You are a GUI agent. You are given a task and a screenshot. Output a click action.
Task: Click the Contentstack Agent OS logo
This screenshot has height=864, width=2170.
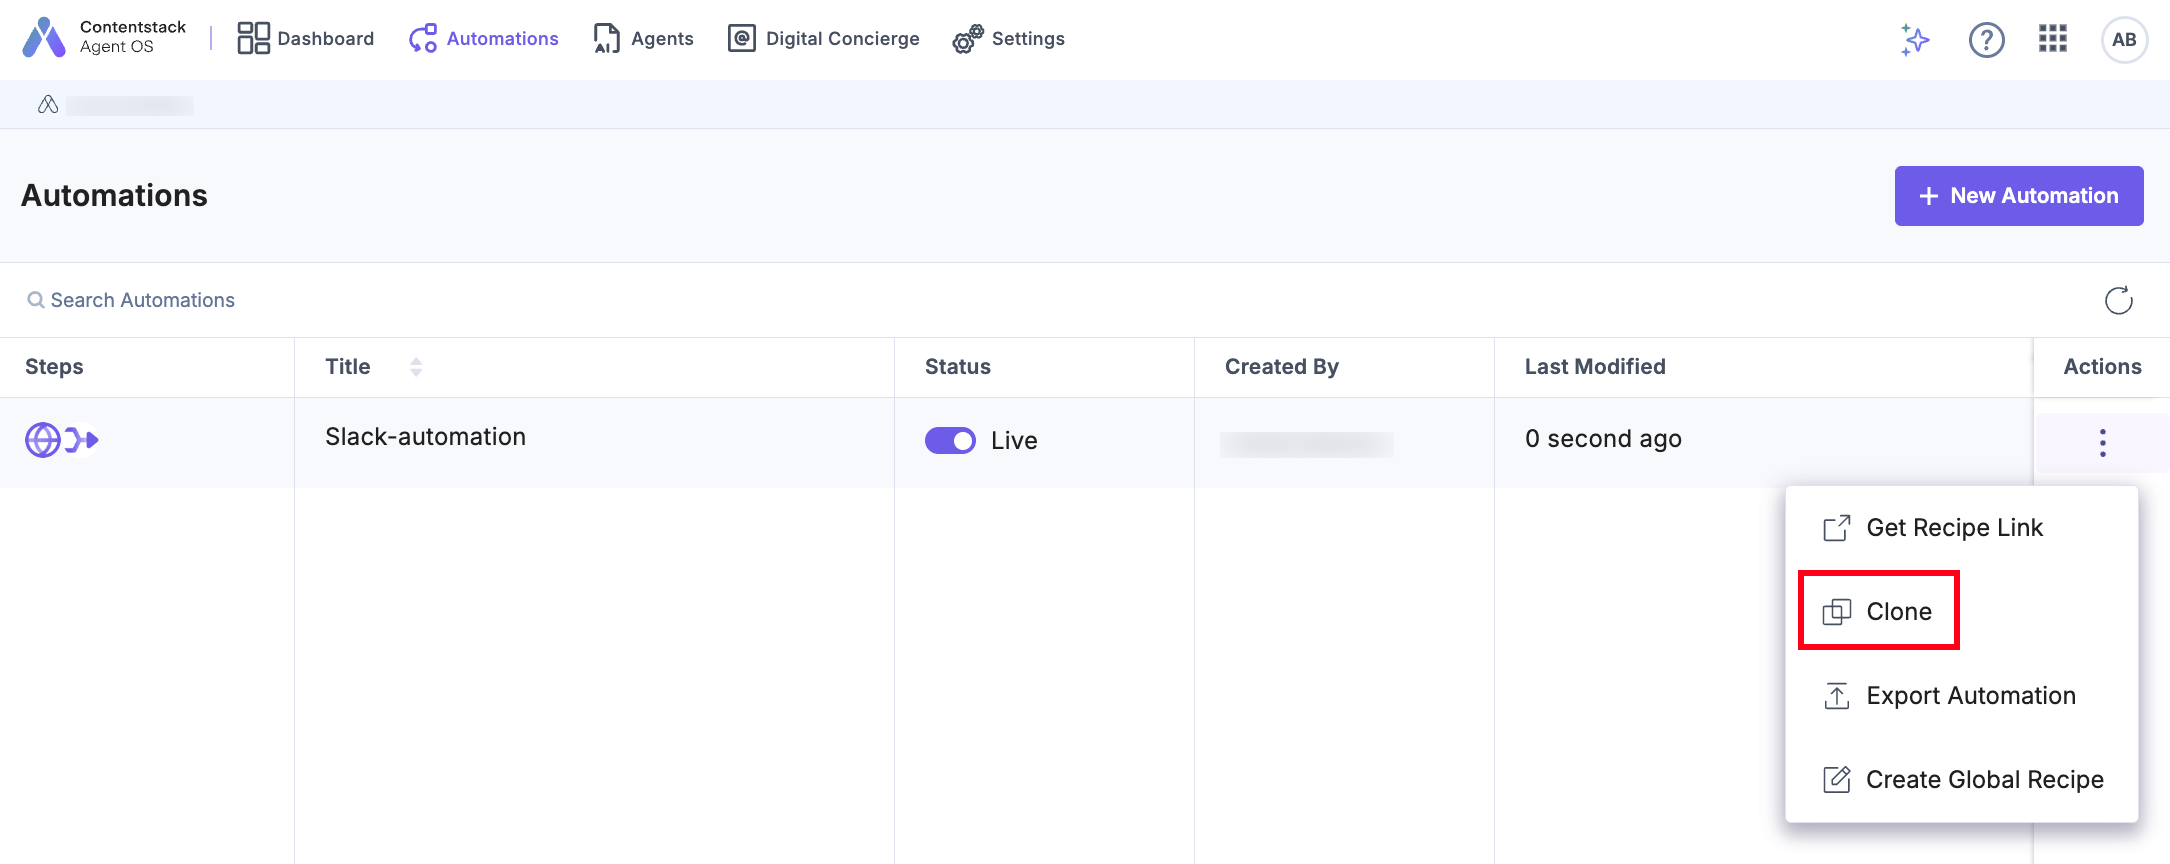pos(44,39)
